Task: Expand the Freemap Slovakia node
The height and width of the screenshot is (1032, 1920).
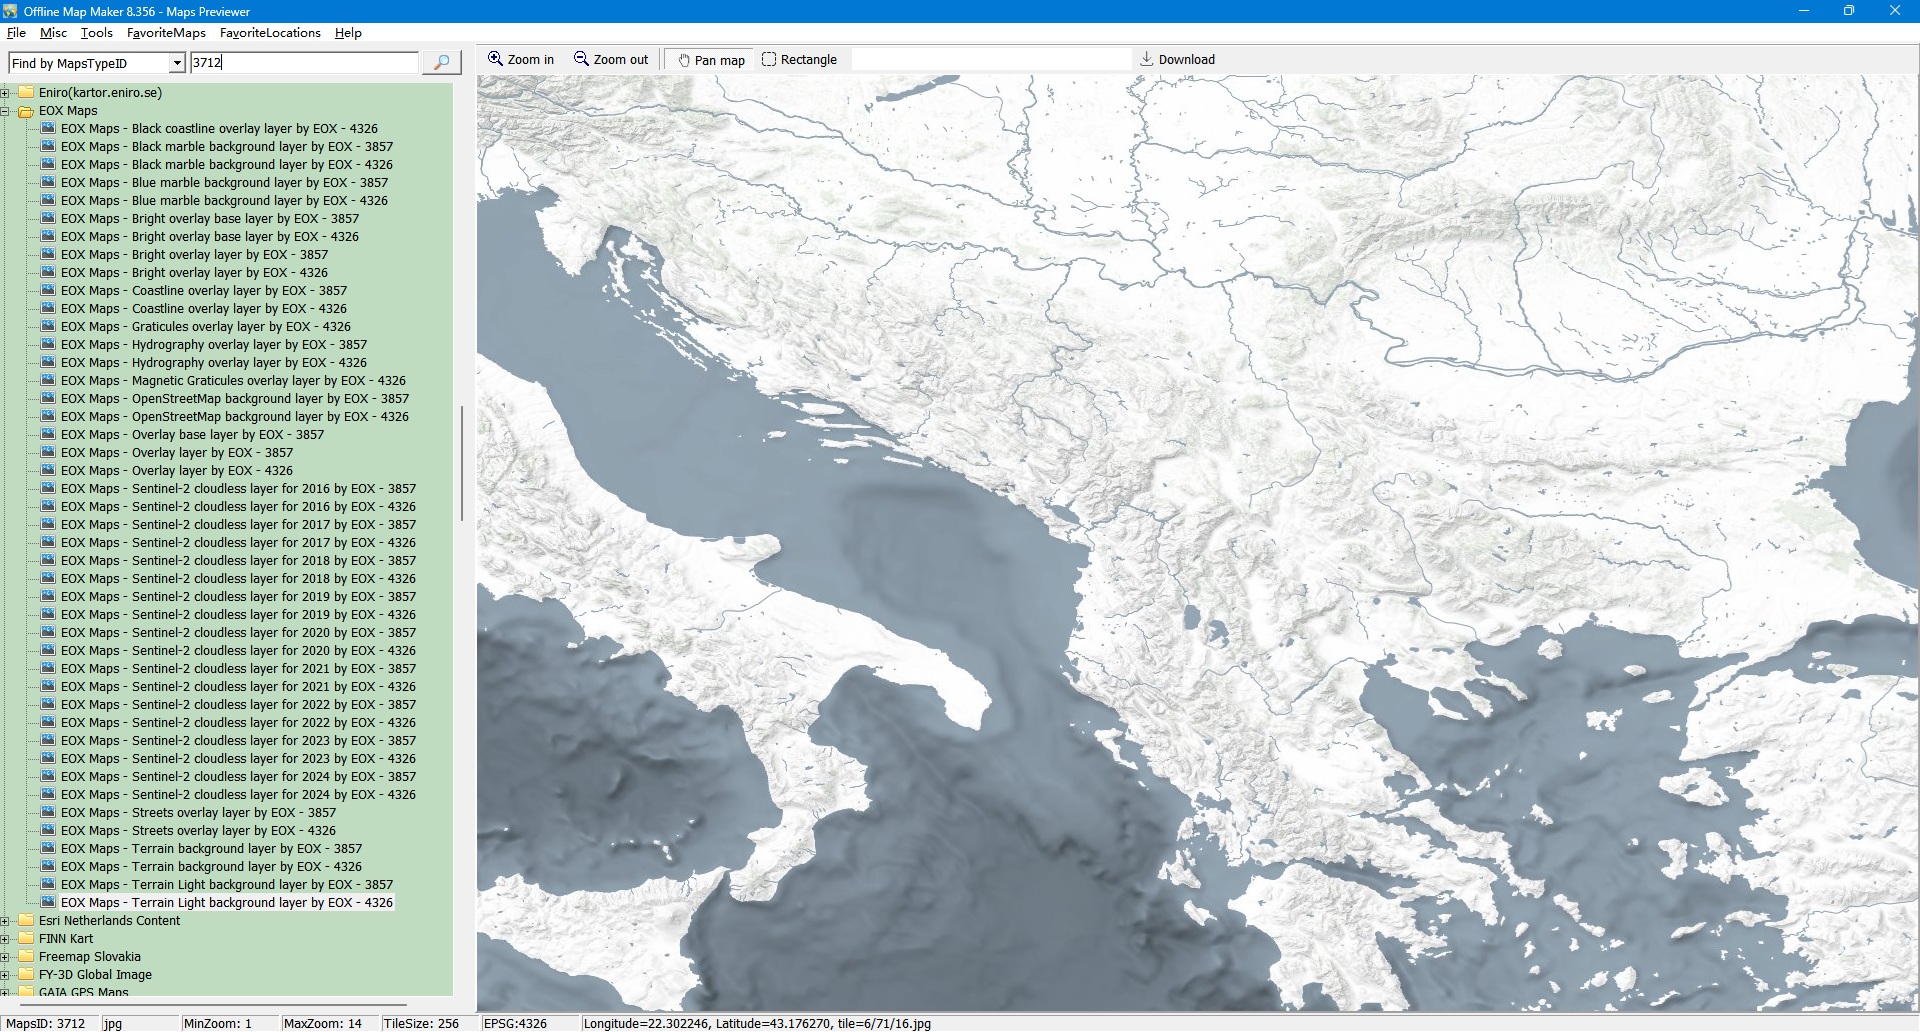Action: [x=5, y=957]
